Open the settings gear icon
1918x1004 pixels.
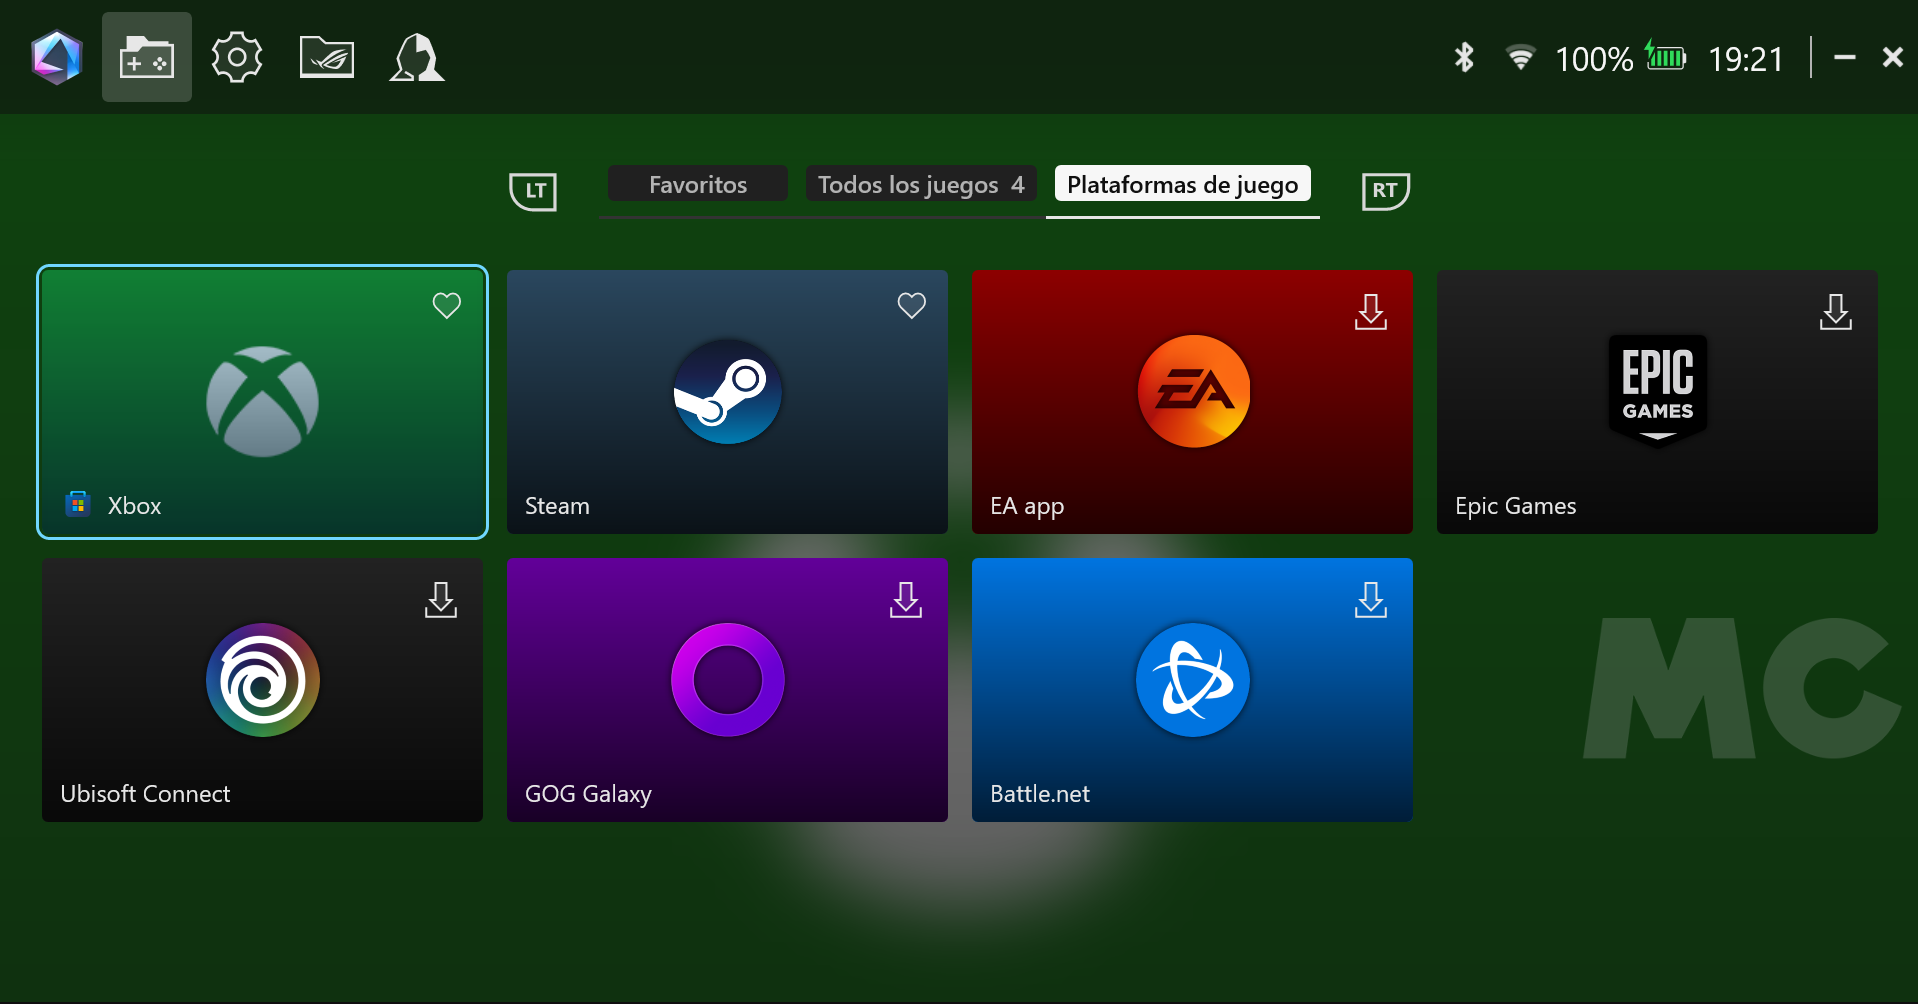237,58
